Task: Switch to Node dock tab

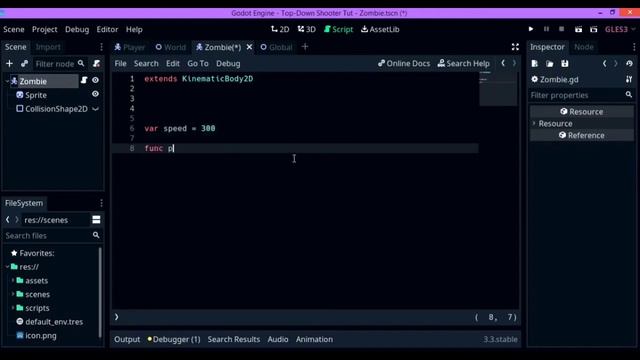Action: pyautogui.click(x=584, y=47)
